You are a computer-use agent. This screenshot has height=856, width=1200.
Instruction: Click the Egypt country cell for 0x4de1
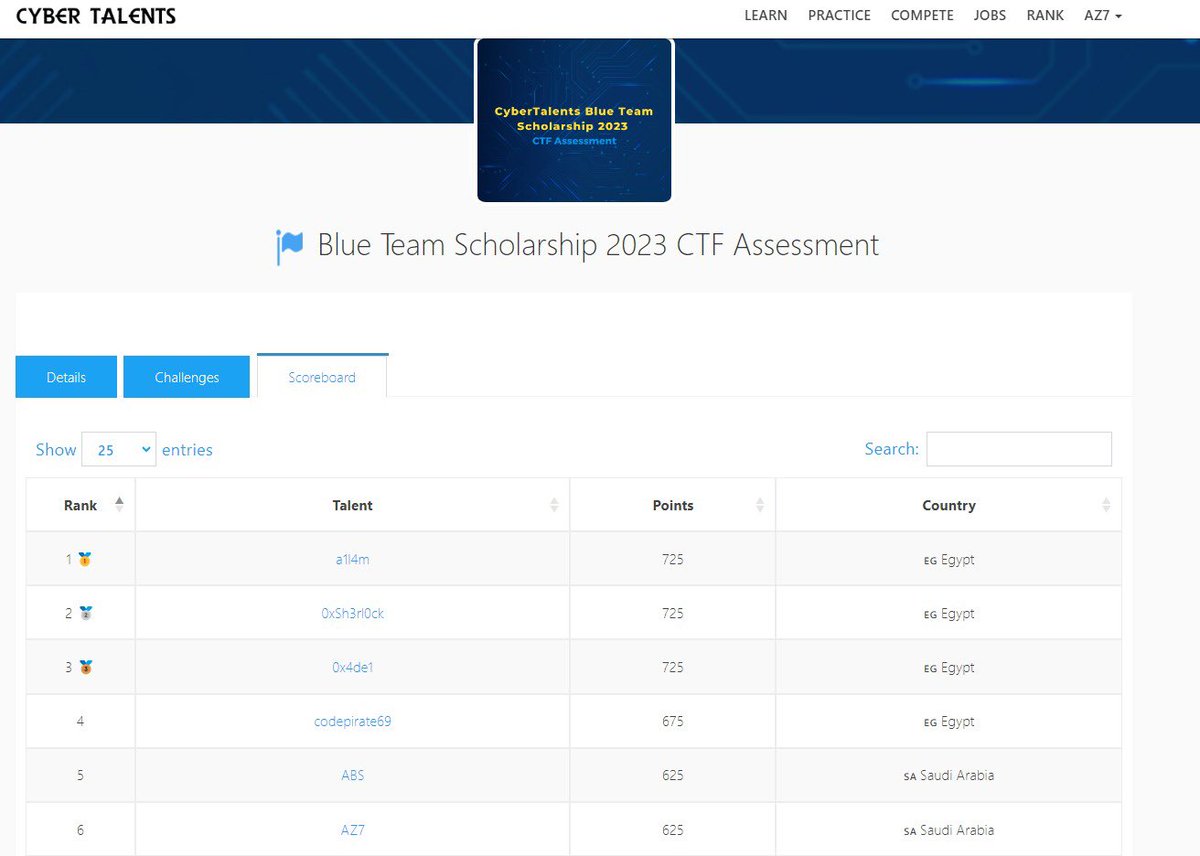tap(949, 667)
